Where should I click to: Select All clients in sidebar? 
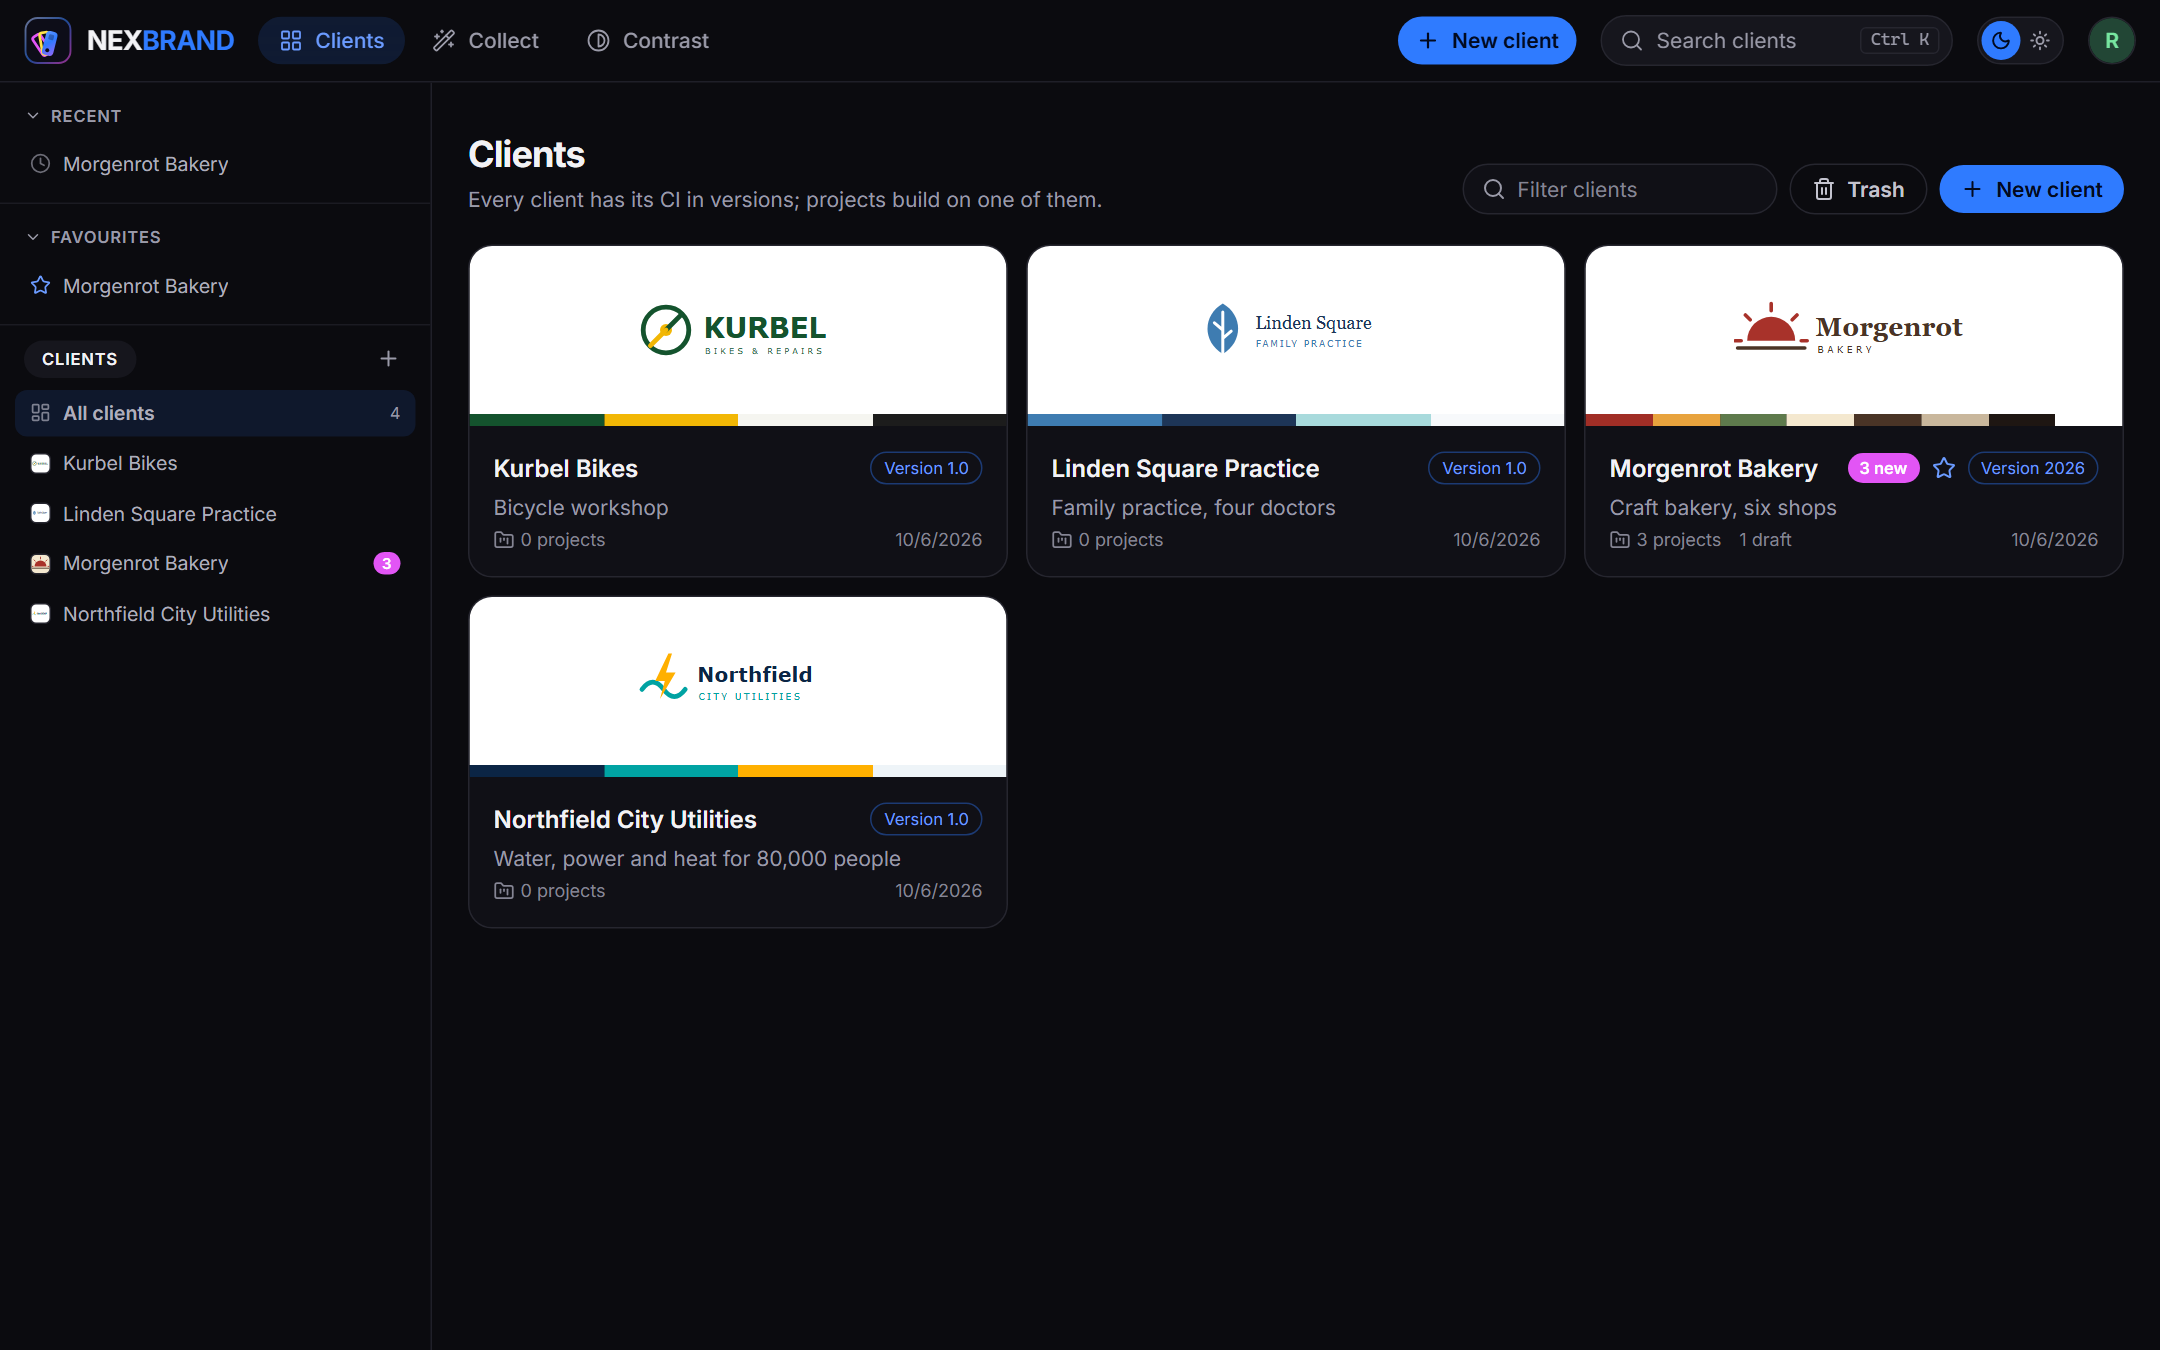(215, 413)
